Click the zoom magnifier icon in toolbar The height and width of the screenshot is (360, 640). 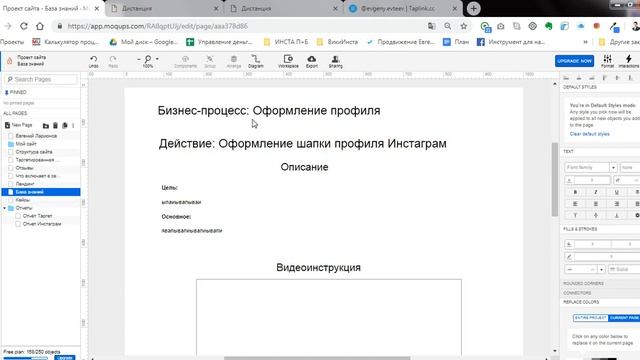click(x=148, y=59)
